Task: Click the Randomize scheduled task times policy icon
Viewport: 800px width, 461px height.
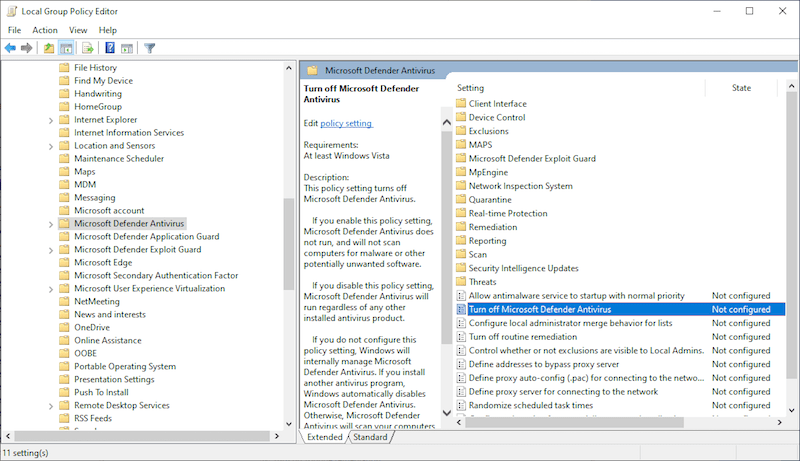Action: [461, 405]
